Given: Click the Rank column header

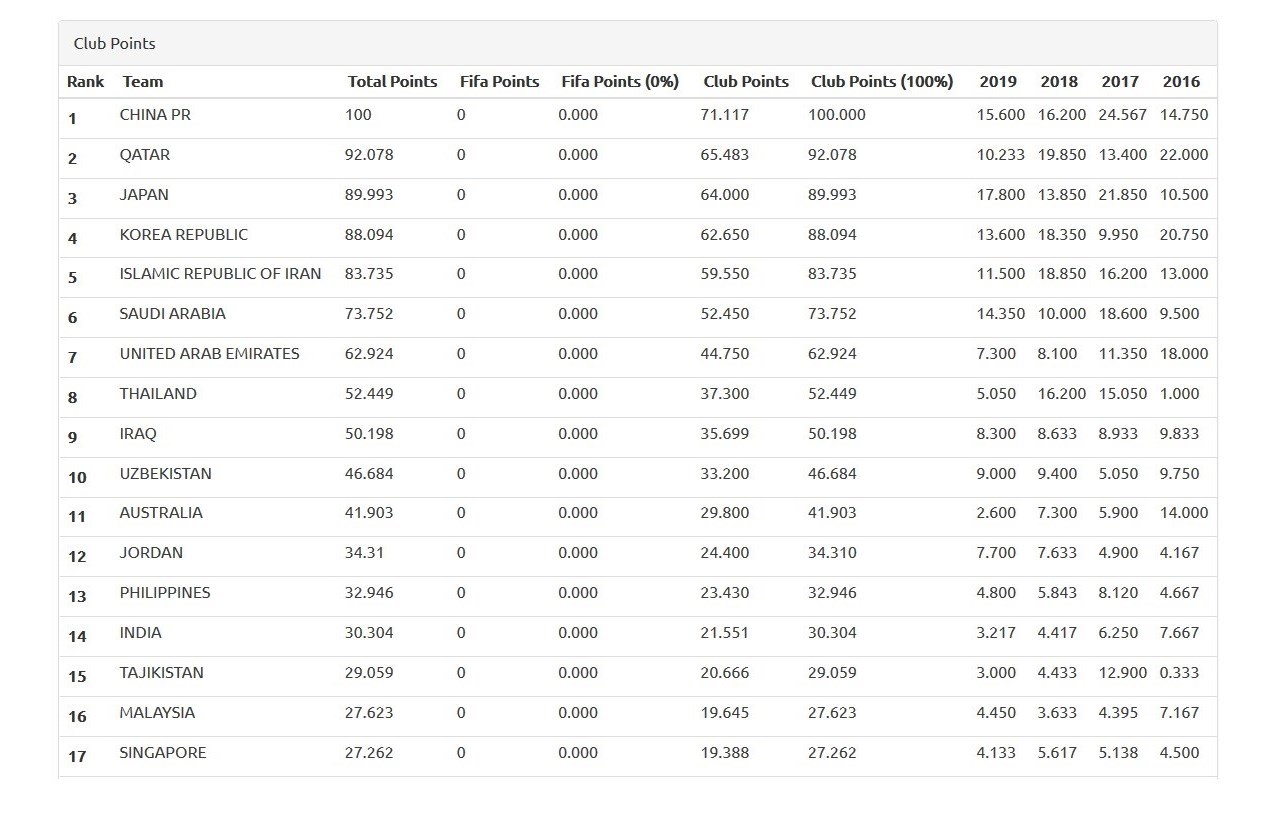Looking at the screenshot, I should pyautogui.click(x=85, y=82).
